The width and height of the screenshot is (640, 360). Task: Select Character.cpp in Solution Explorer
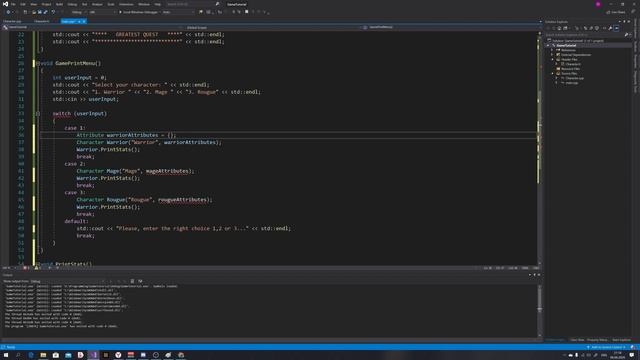coord(575,78)
